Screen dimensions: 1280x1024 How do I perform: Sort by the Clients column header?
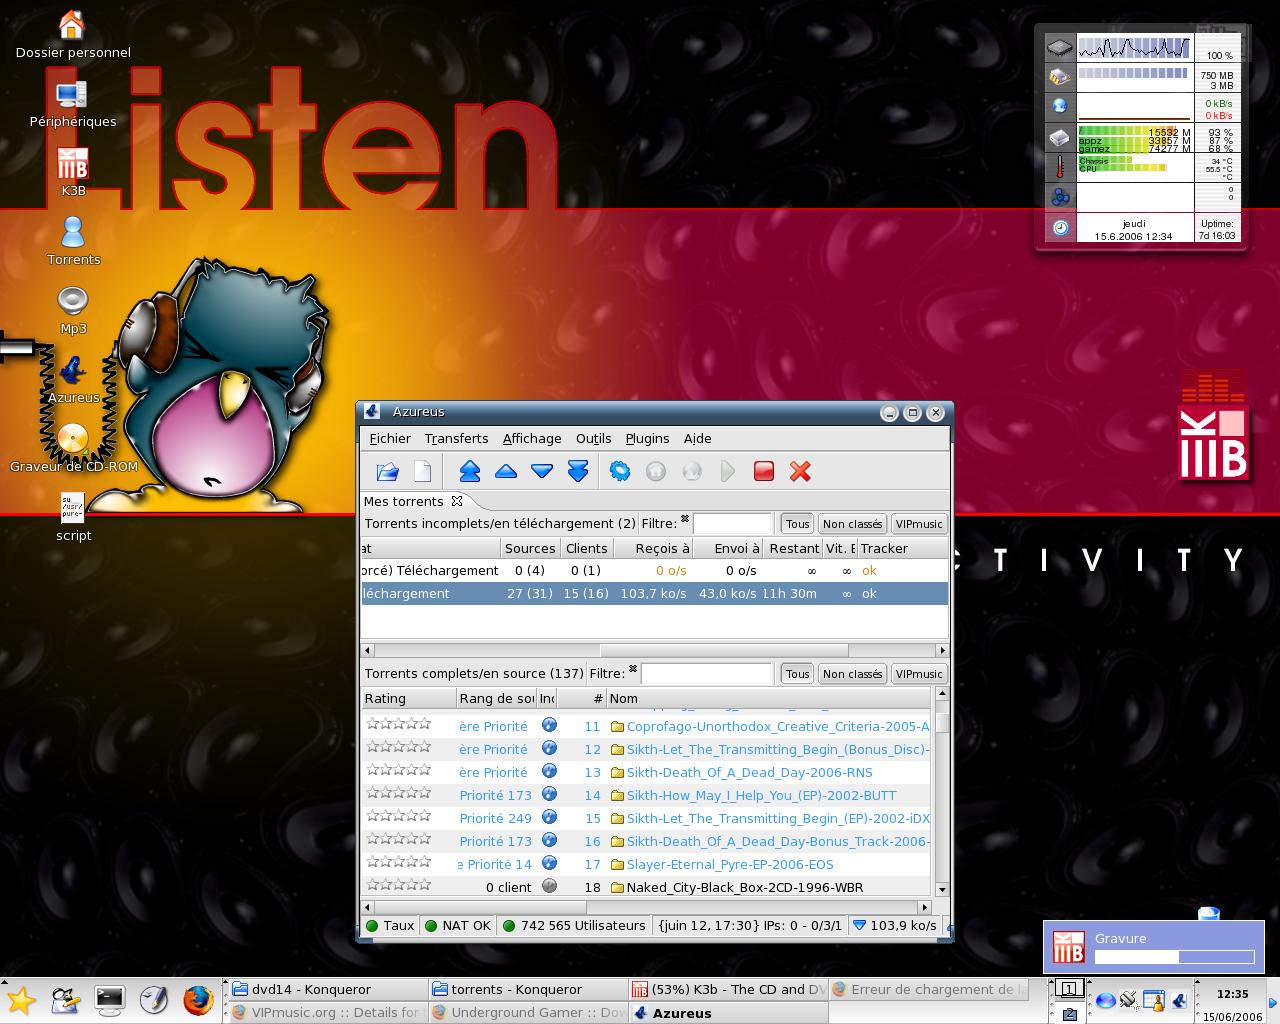coord(586,548)
